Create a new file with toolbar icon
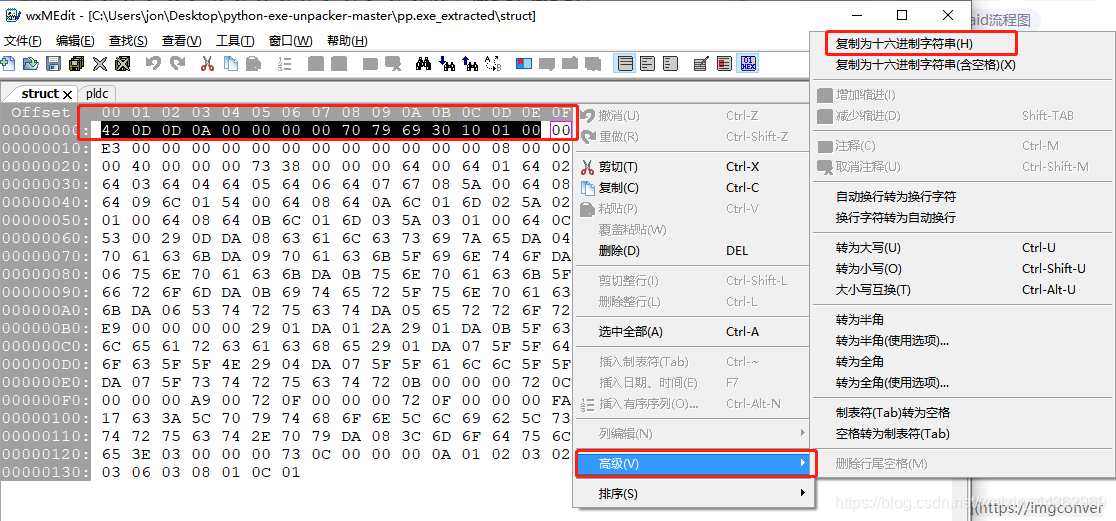Image resolution: width=1116 pixels, height=521 pixels. [9, 63]
